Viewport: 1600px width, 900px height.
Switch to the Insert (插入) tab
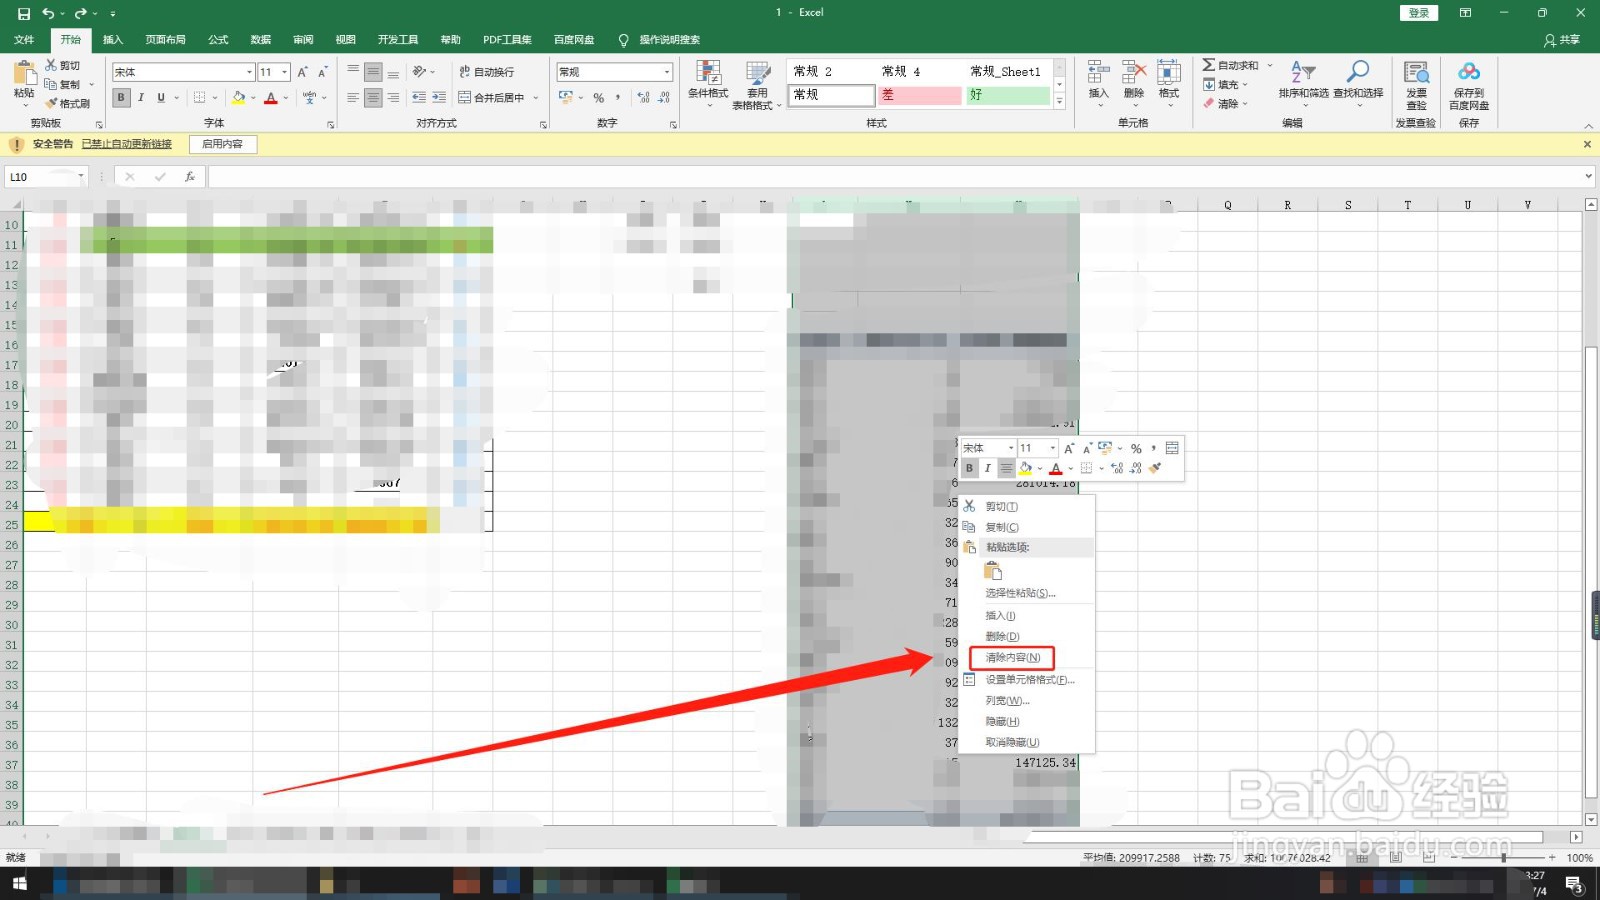coord(113,40)
